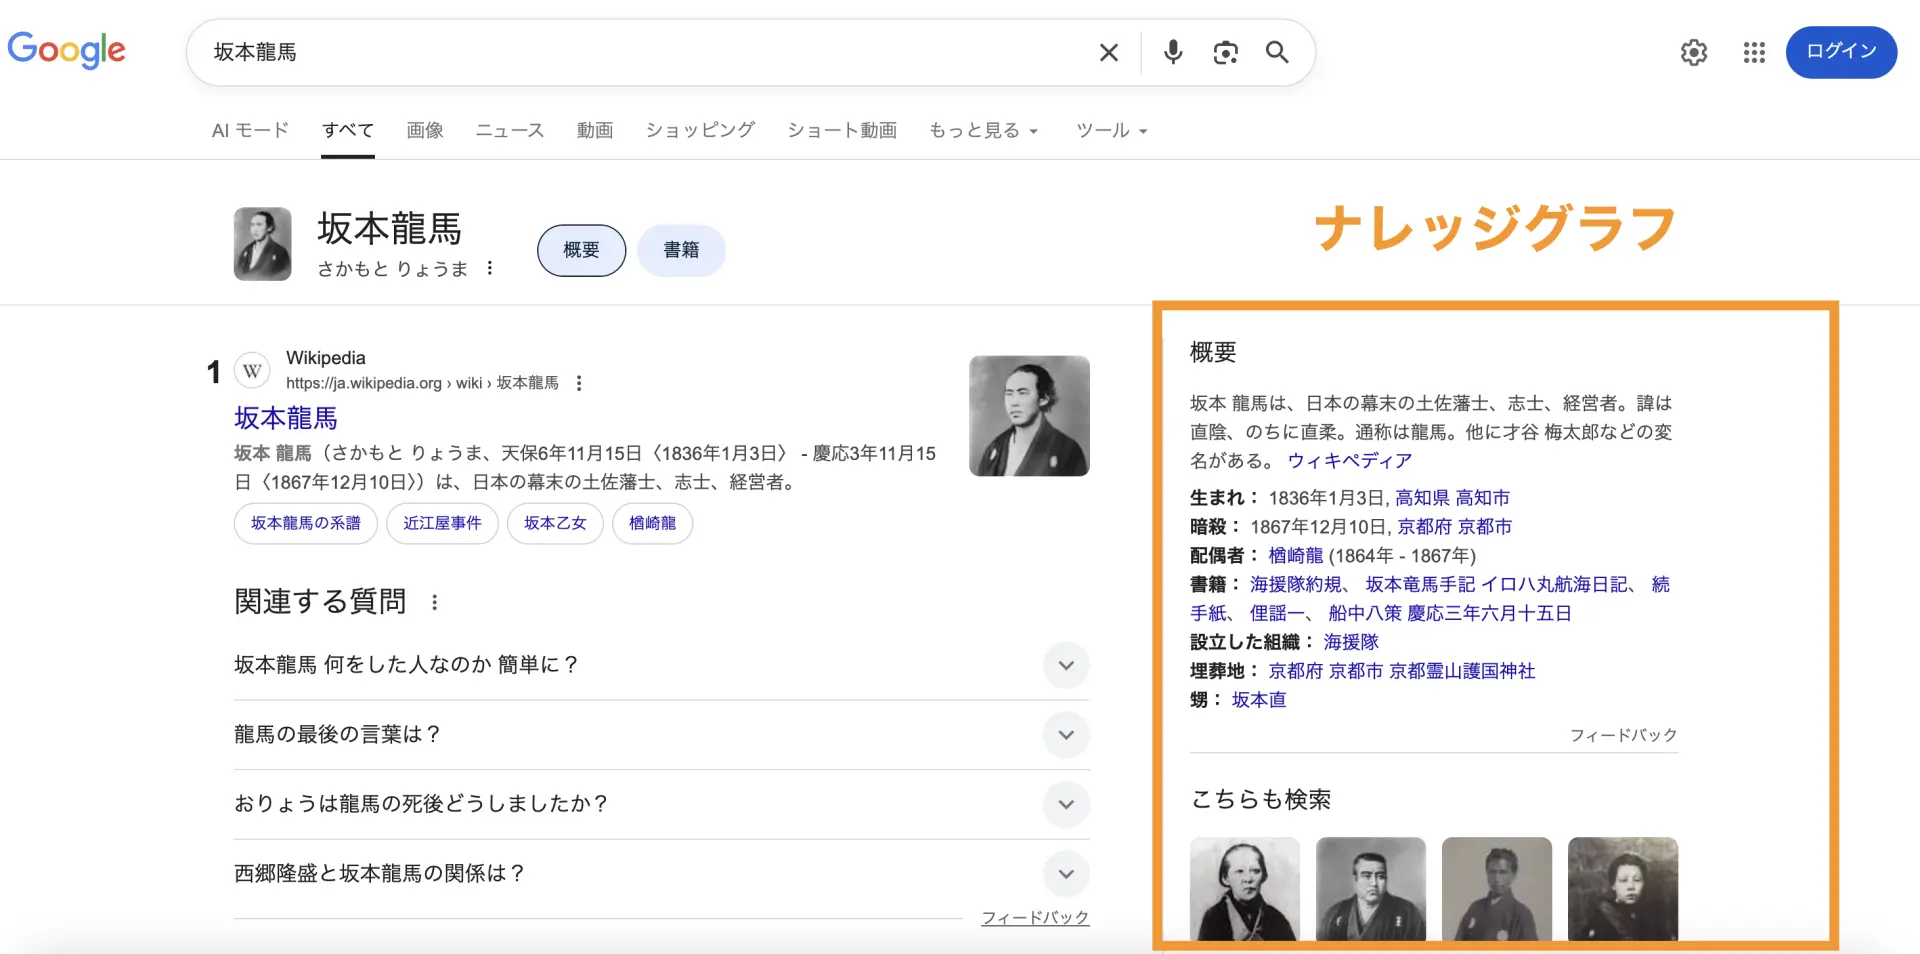Open the Google apps grid icon
Viewport: 1920px width, 954px height.
(1754, 52)
